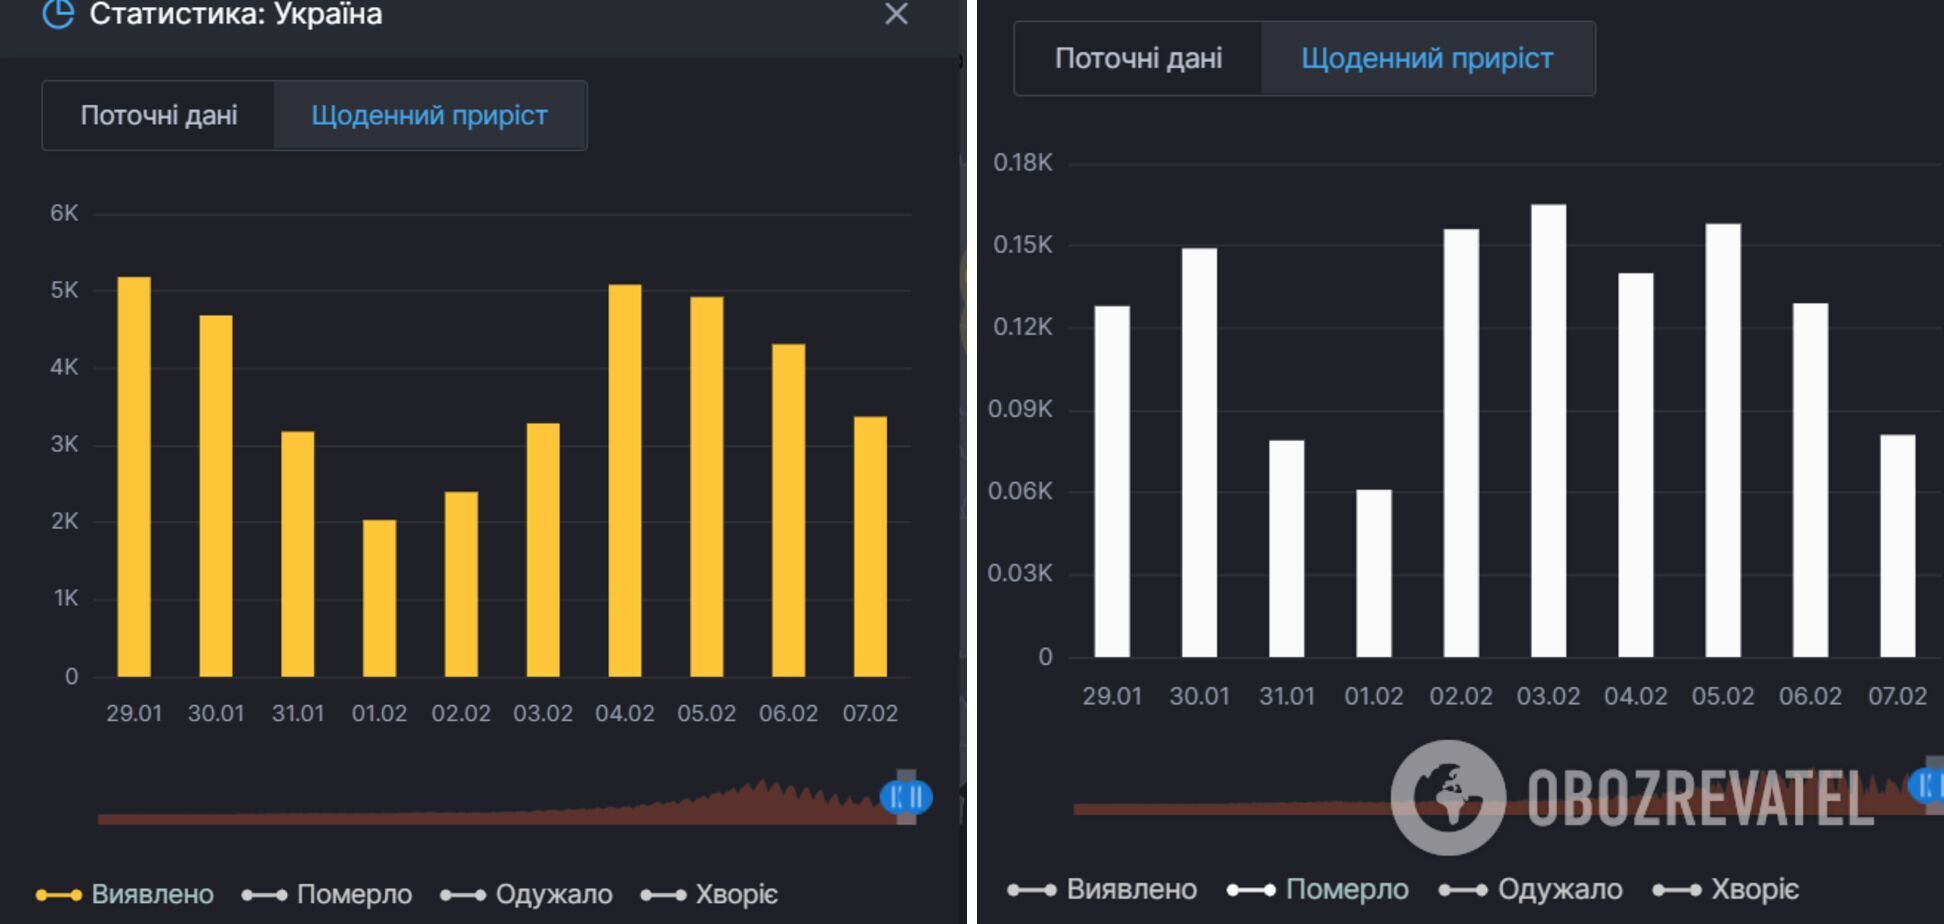Show Одужало series in left legend
The image size is (1944, 924).
(527, 894)
